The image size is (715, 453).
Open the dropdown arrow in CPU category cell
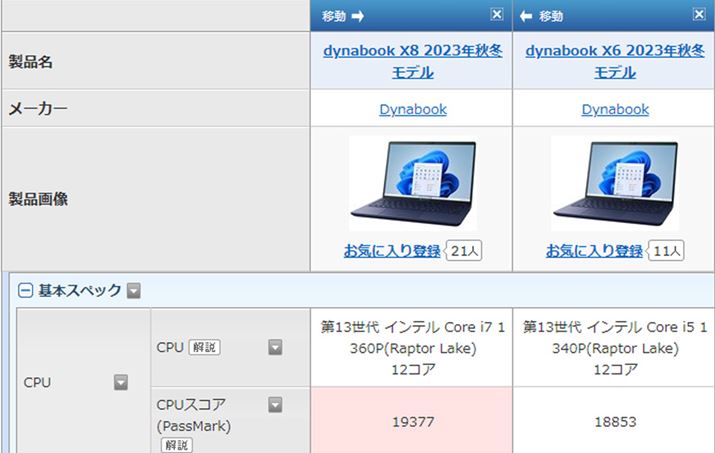point(121,382)
